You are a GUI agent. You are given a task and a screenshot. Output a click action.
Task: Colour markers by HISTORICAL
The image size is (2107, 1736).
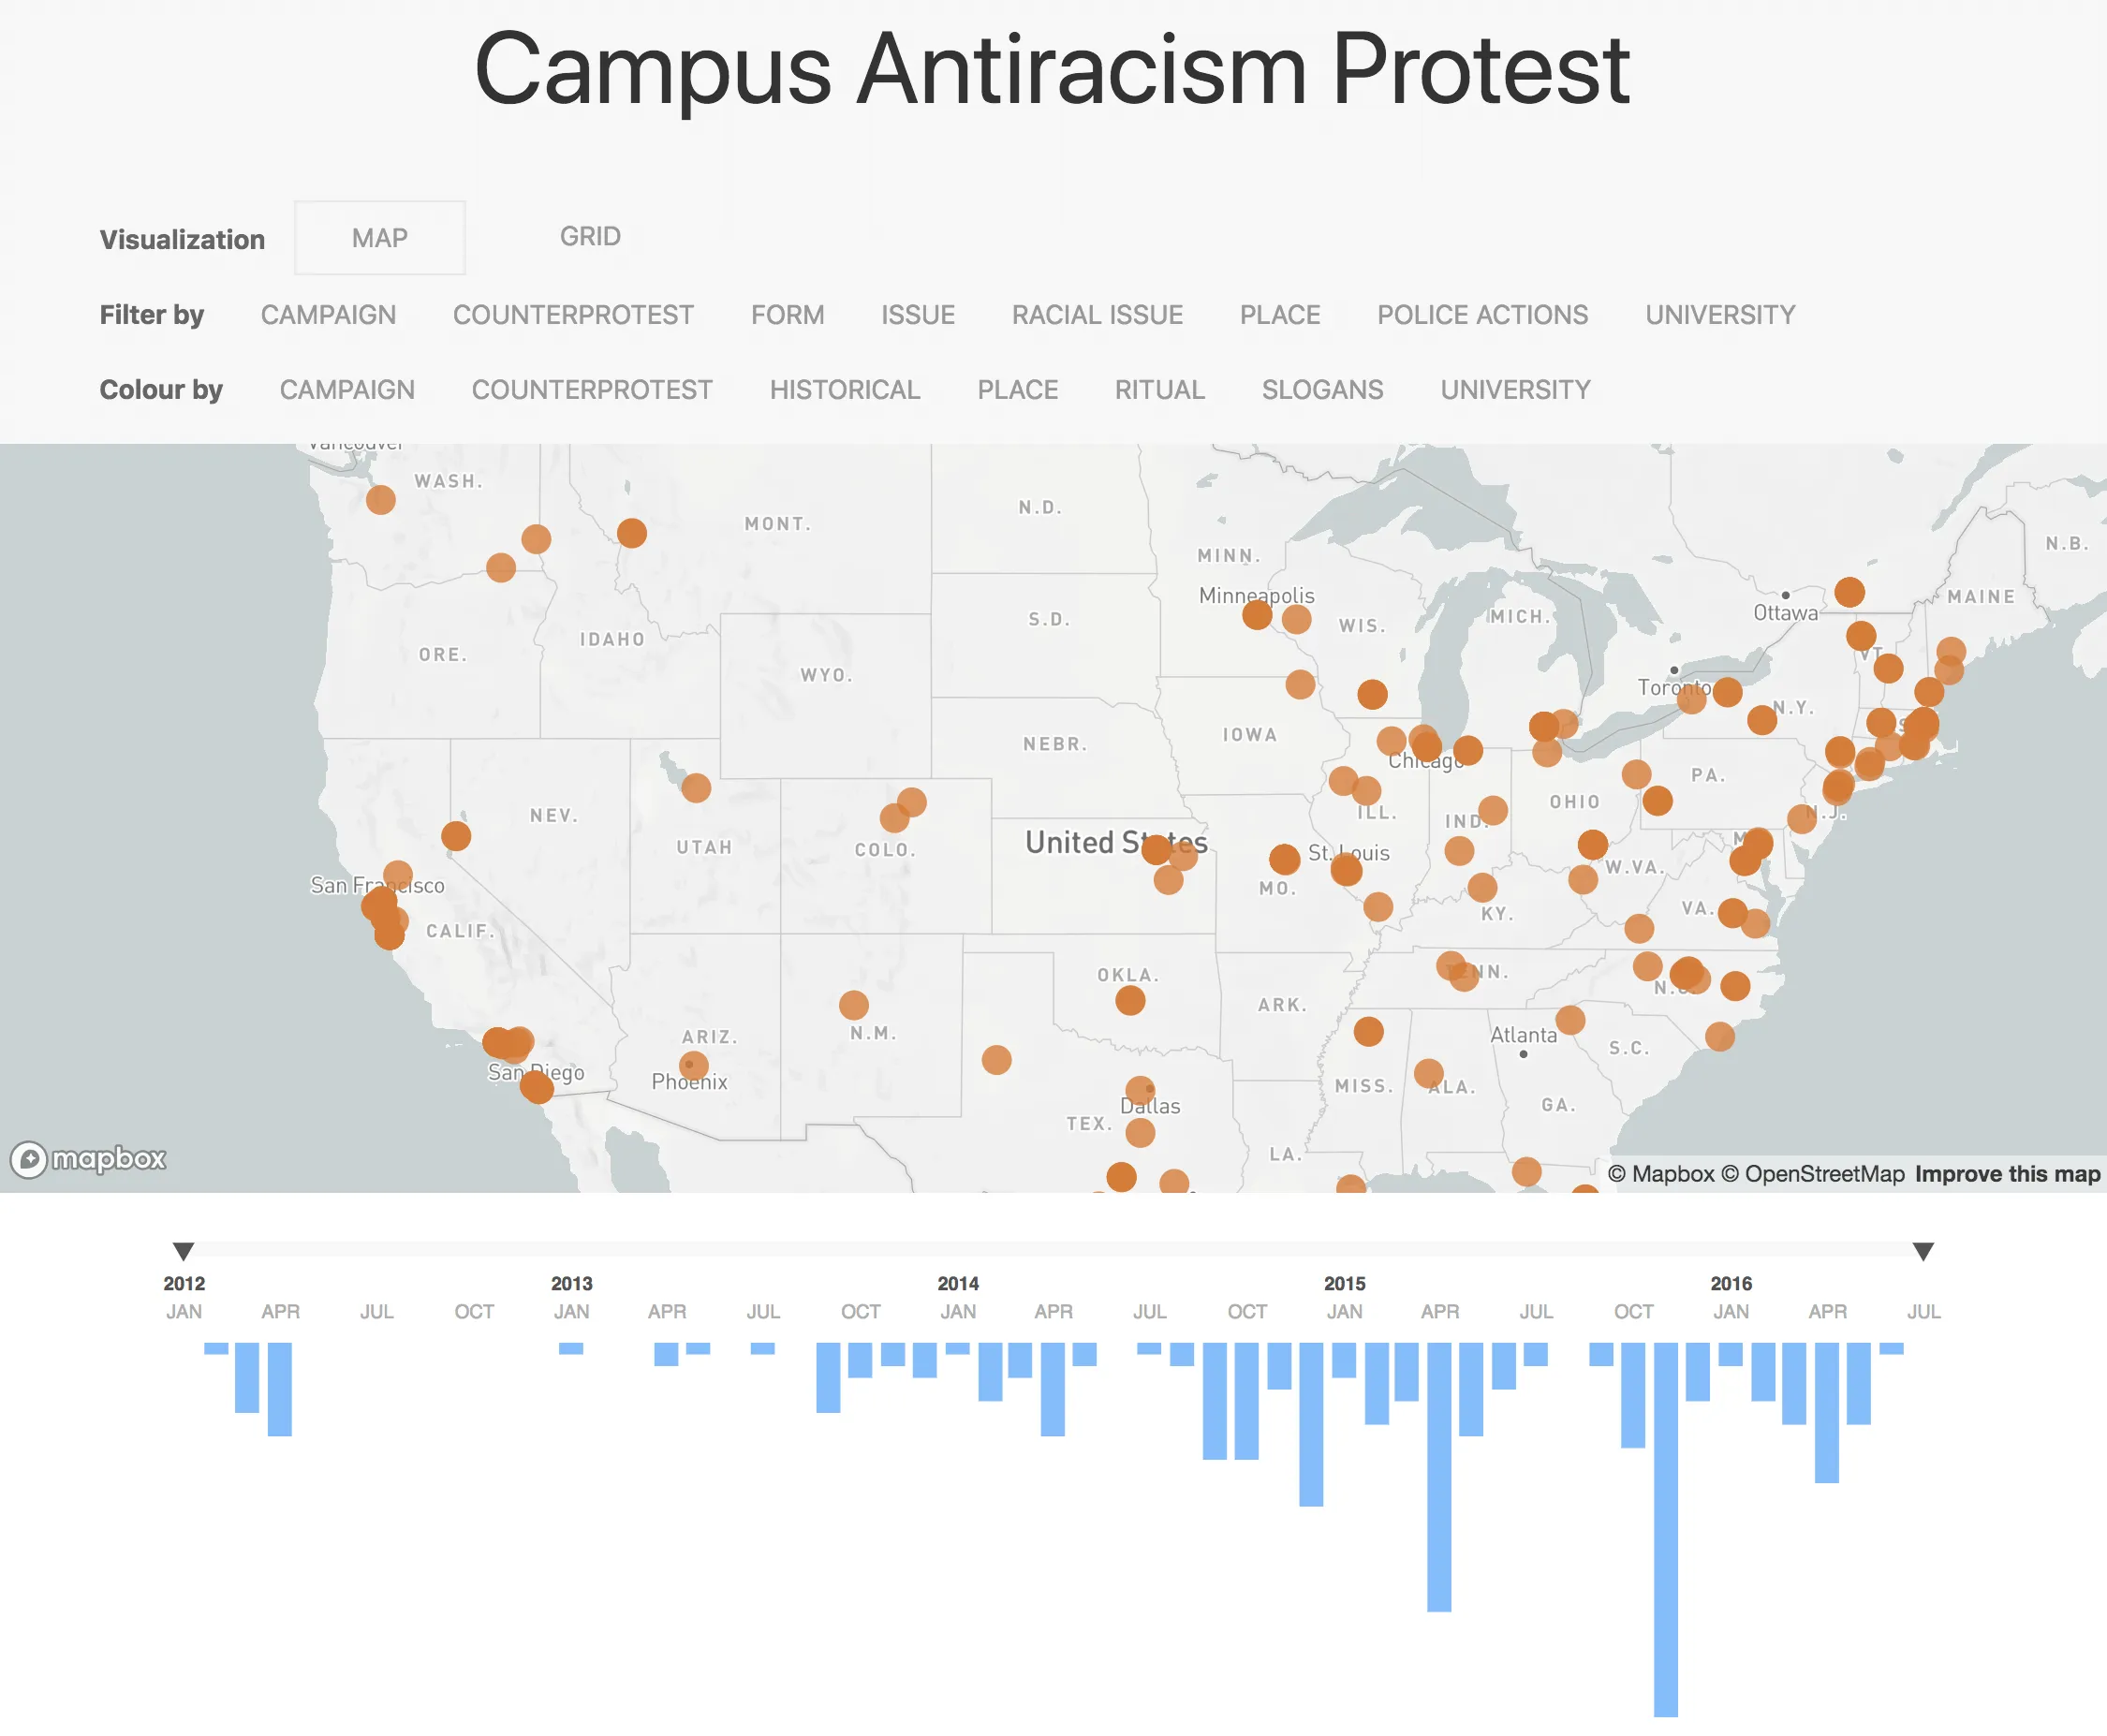click(844, 390)
